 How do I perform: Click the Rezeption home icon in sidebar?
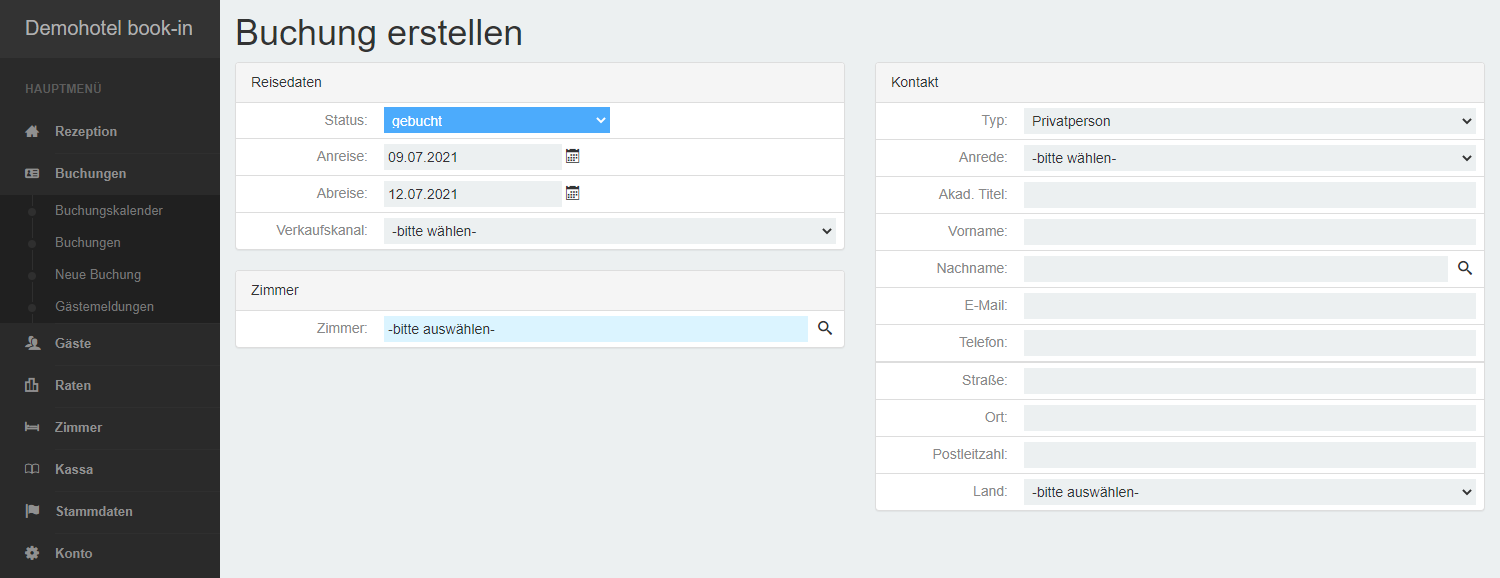pos(32,131)
